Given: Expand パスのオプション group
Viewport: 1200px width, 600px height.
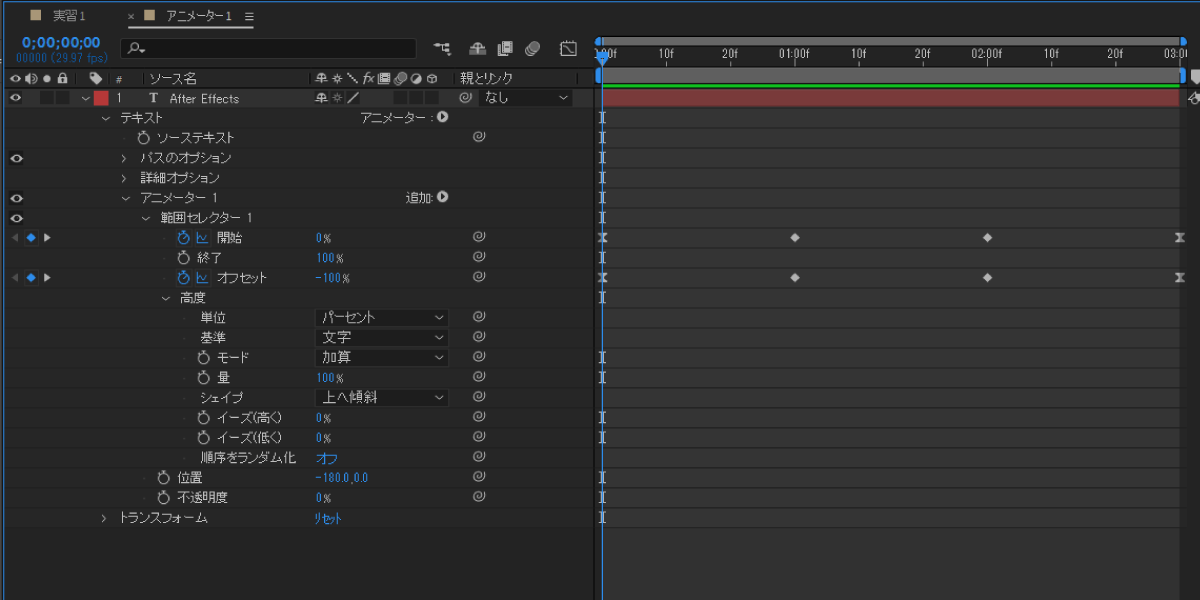Looking at the screenshot, I should (x=125, y=158).
